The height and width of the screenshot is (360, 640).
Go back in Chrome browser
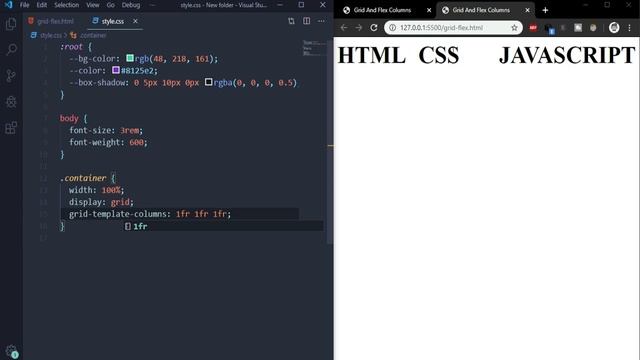tap(344, 27)
